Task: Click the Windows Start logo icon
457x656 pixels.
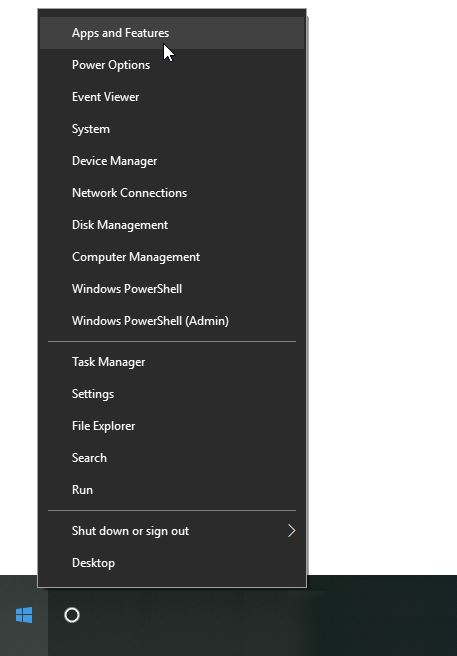Action: tap(24, 615)
